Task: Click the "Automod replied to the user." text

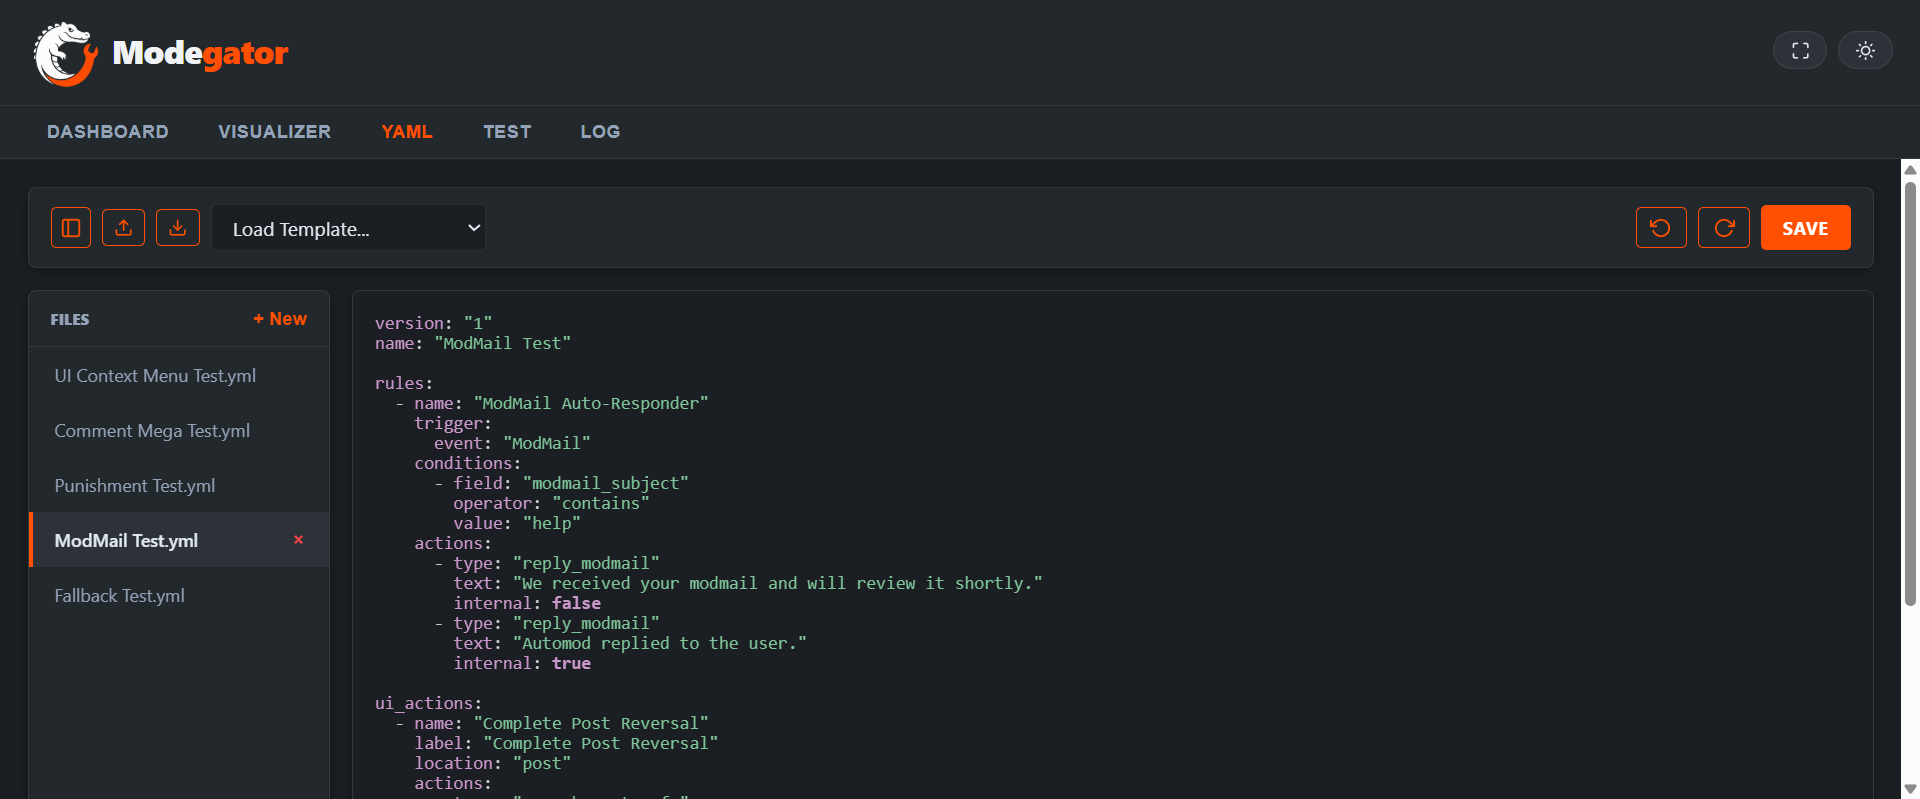Action: pos(660,643)
